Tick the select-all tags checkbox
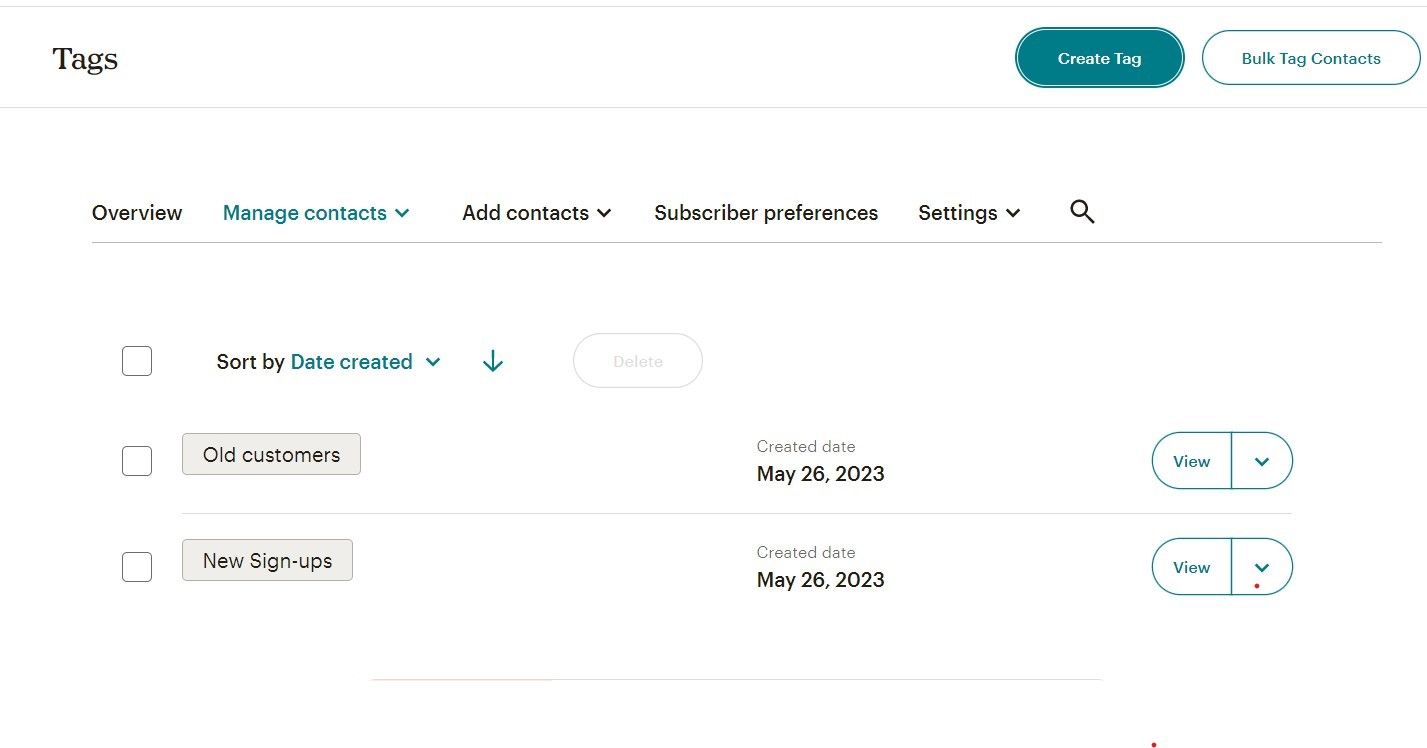 tap(137, 361)
